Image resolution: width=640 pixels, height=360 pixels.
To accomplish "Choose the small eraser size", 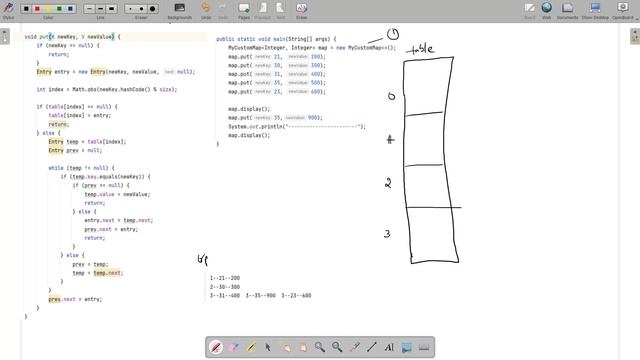I will 130,9.
